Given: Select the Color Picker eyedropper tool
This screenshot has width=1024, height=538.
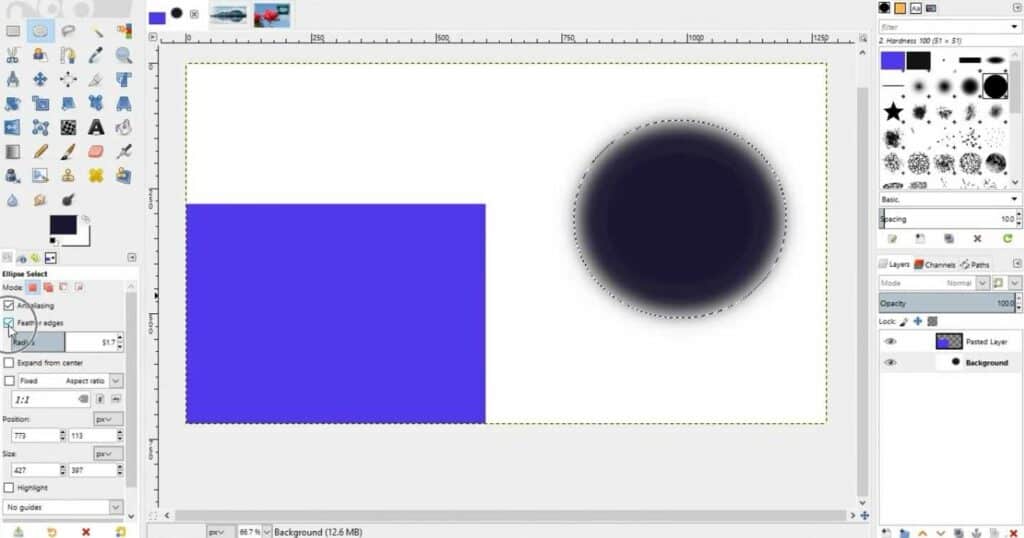Looking at the screenshot, I should [96, 55].
